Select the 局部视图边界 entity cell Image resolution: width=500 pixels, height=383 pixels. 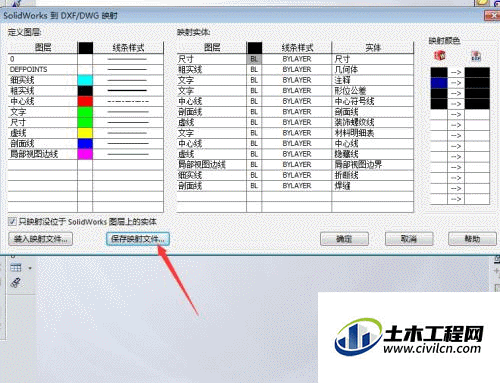(373, 164)
